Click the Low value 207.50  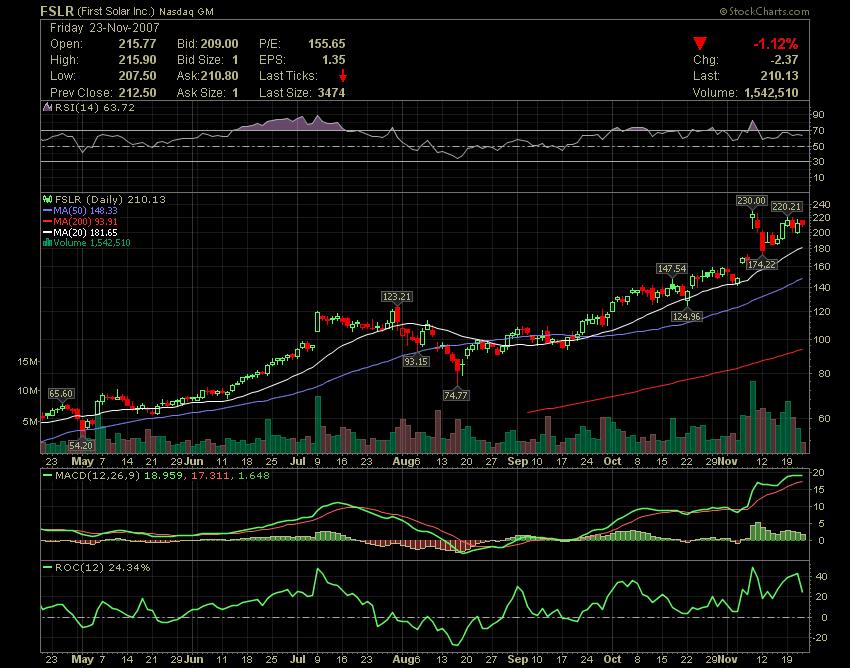click(137, 76)
